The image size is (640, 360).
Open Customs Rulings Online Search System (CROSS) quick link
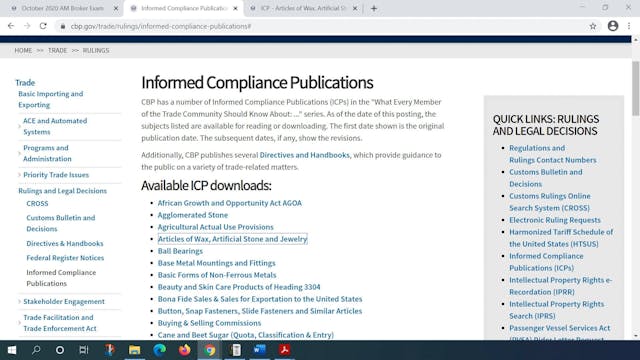pyautogui.click(x=550, y=202)
